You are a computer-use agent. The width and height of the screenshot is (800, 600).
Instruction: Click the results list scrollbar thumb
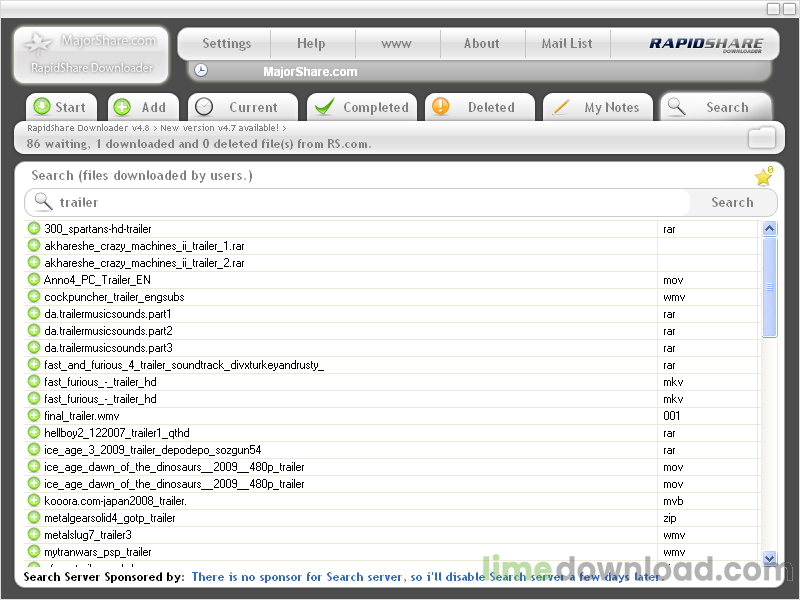769,287
